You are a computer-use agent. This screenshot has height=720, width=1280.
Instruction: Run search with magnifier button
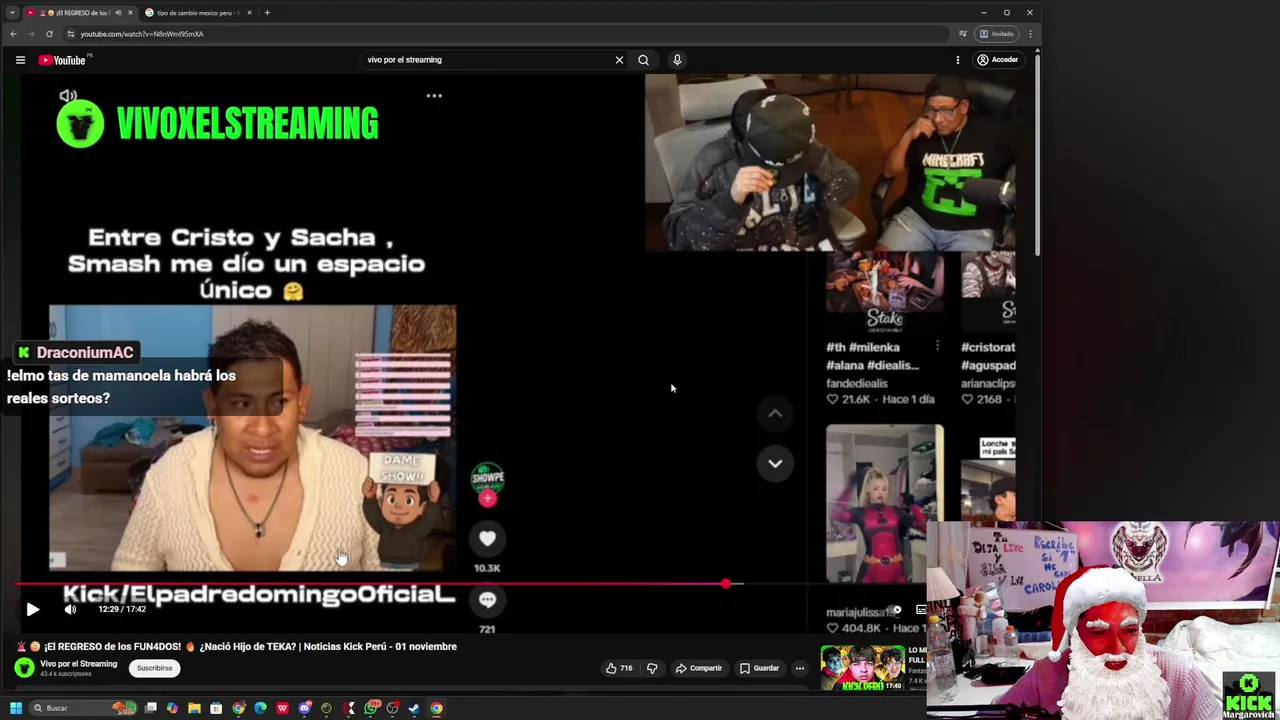(643, 60)
